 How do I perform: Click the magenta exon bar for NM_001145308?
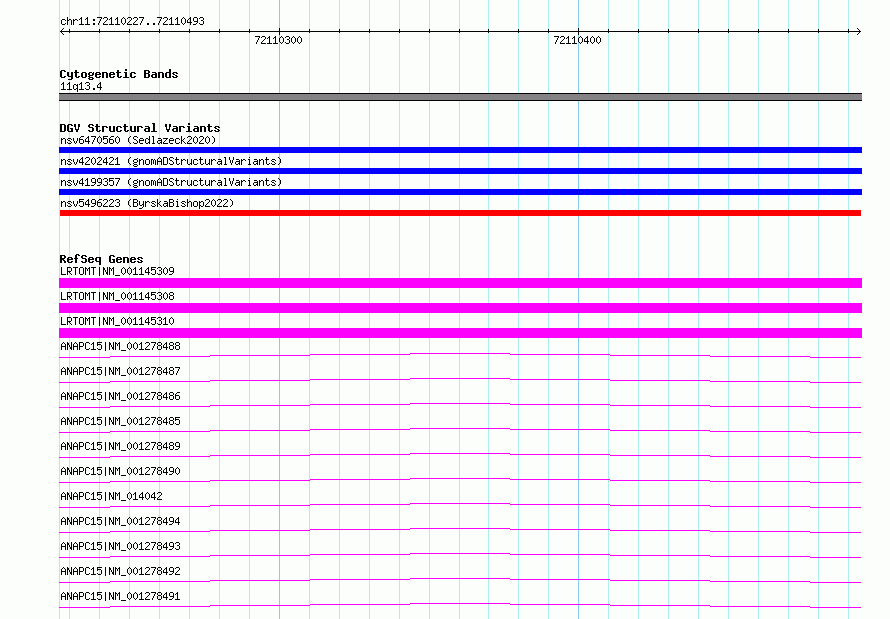click(460, 308)
